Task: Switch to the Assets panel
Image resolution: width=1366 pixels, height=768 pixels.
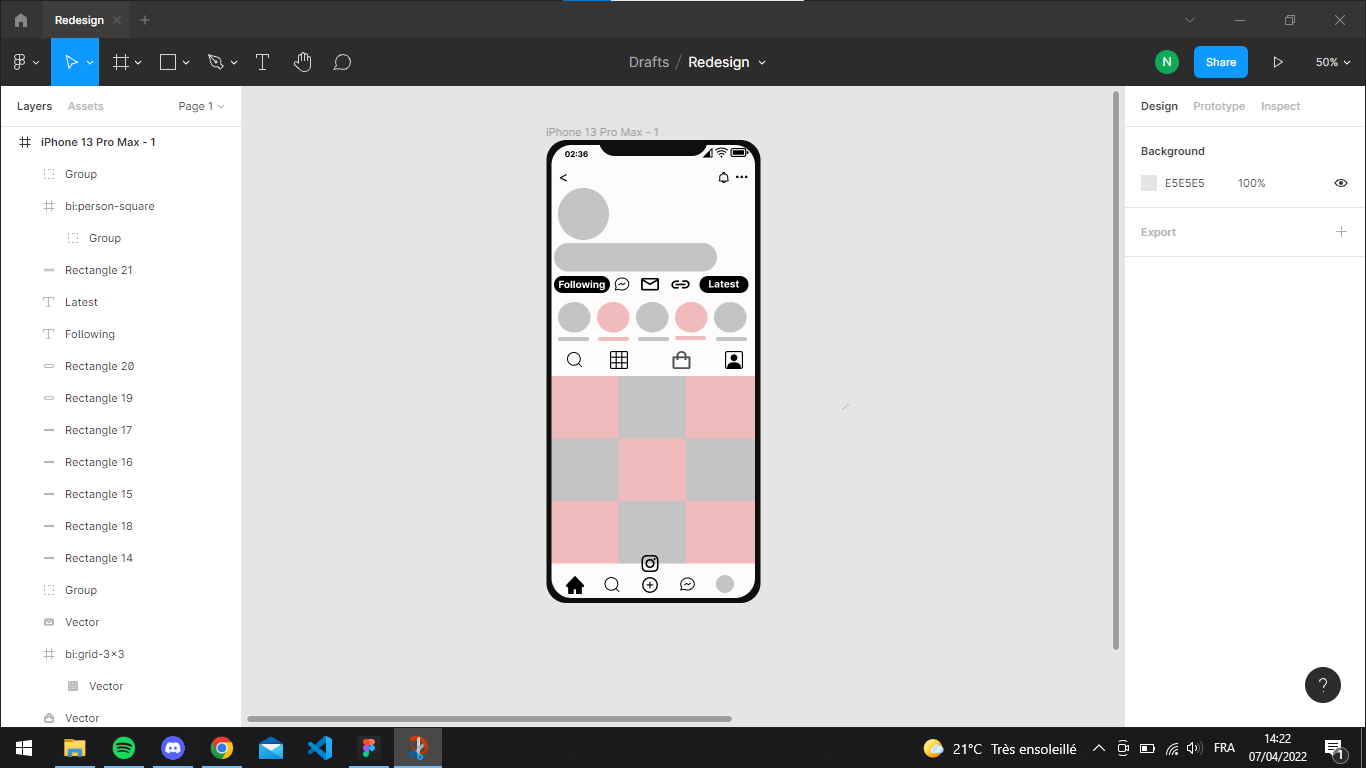Action: [85, 106]
